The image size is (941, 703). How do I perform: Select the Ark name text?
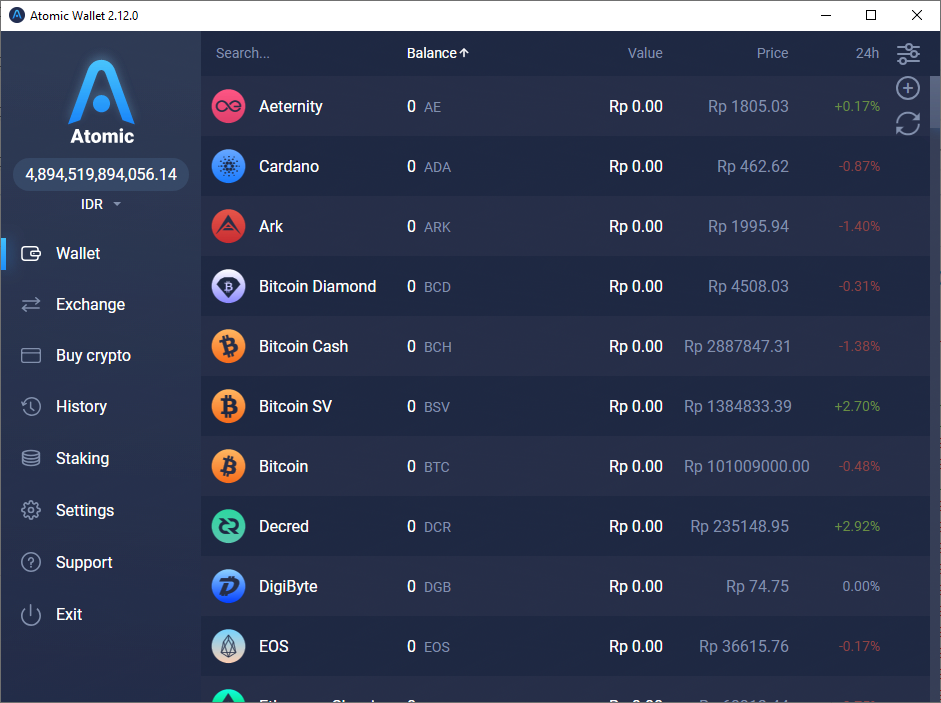click(x=271, y=226)
